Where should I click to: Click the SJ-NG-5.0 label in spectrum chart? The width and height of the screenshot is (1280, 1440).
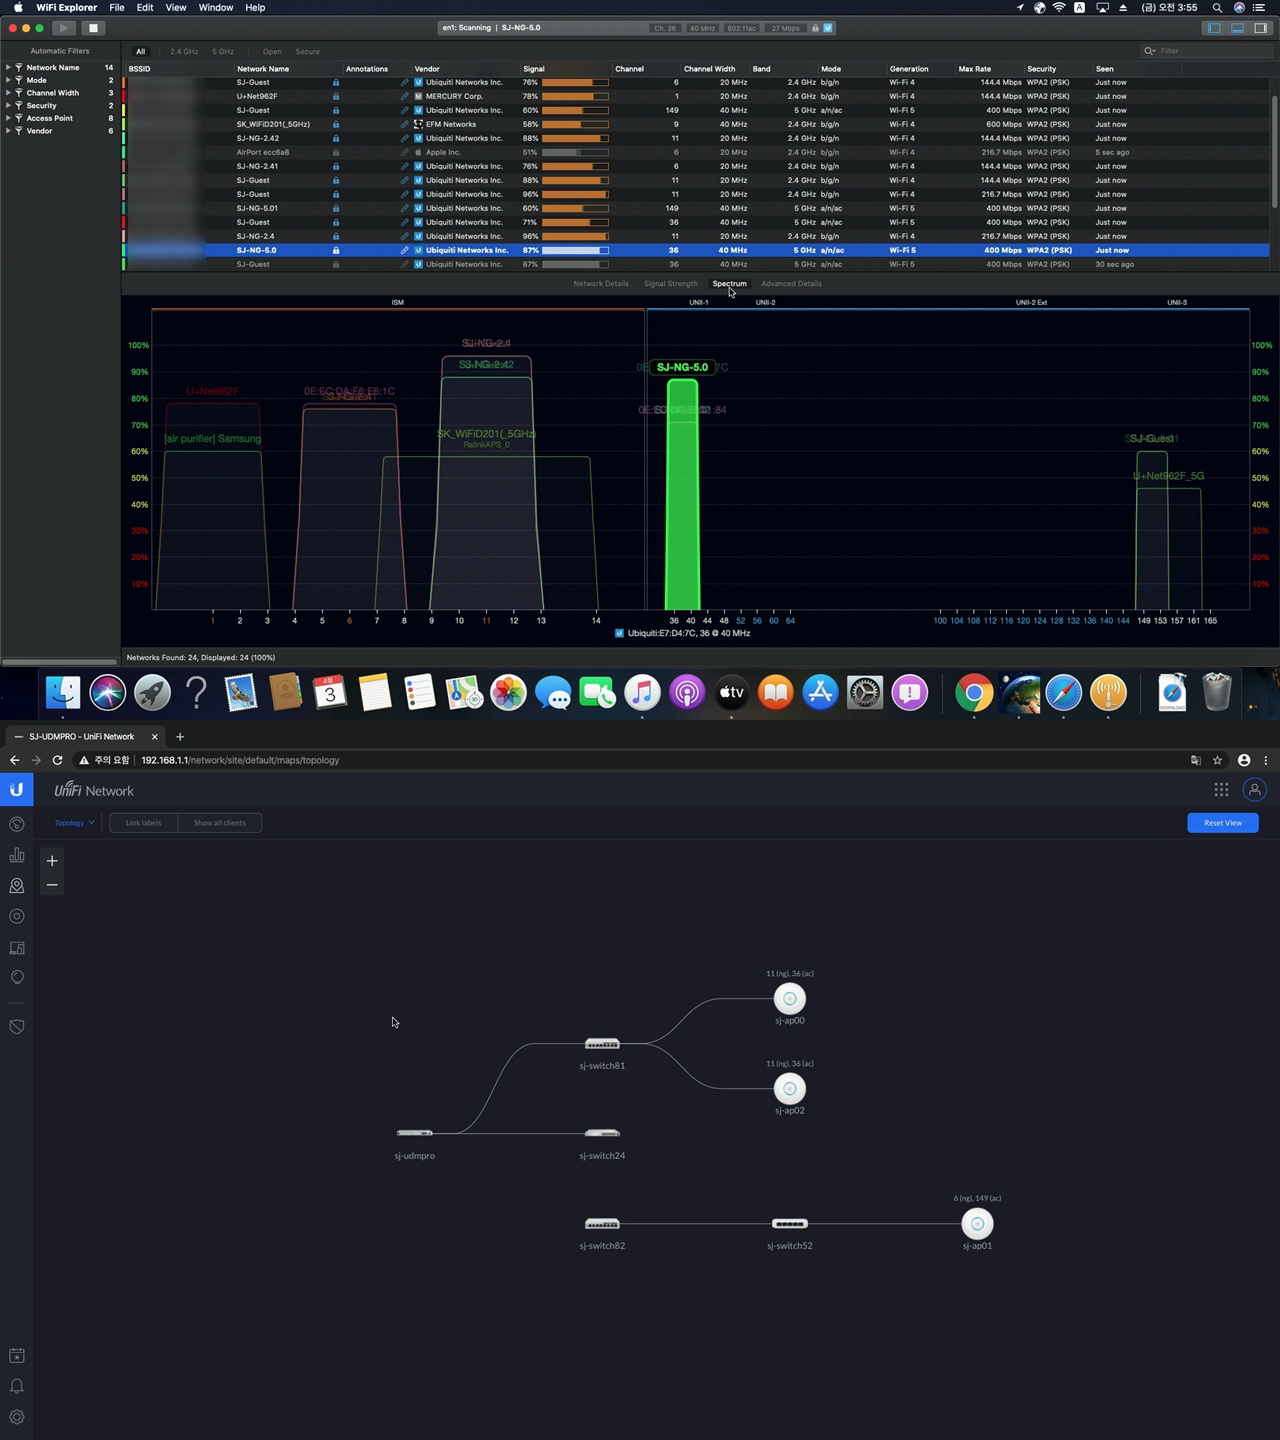[682, 367]
